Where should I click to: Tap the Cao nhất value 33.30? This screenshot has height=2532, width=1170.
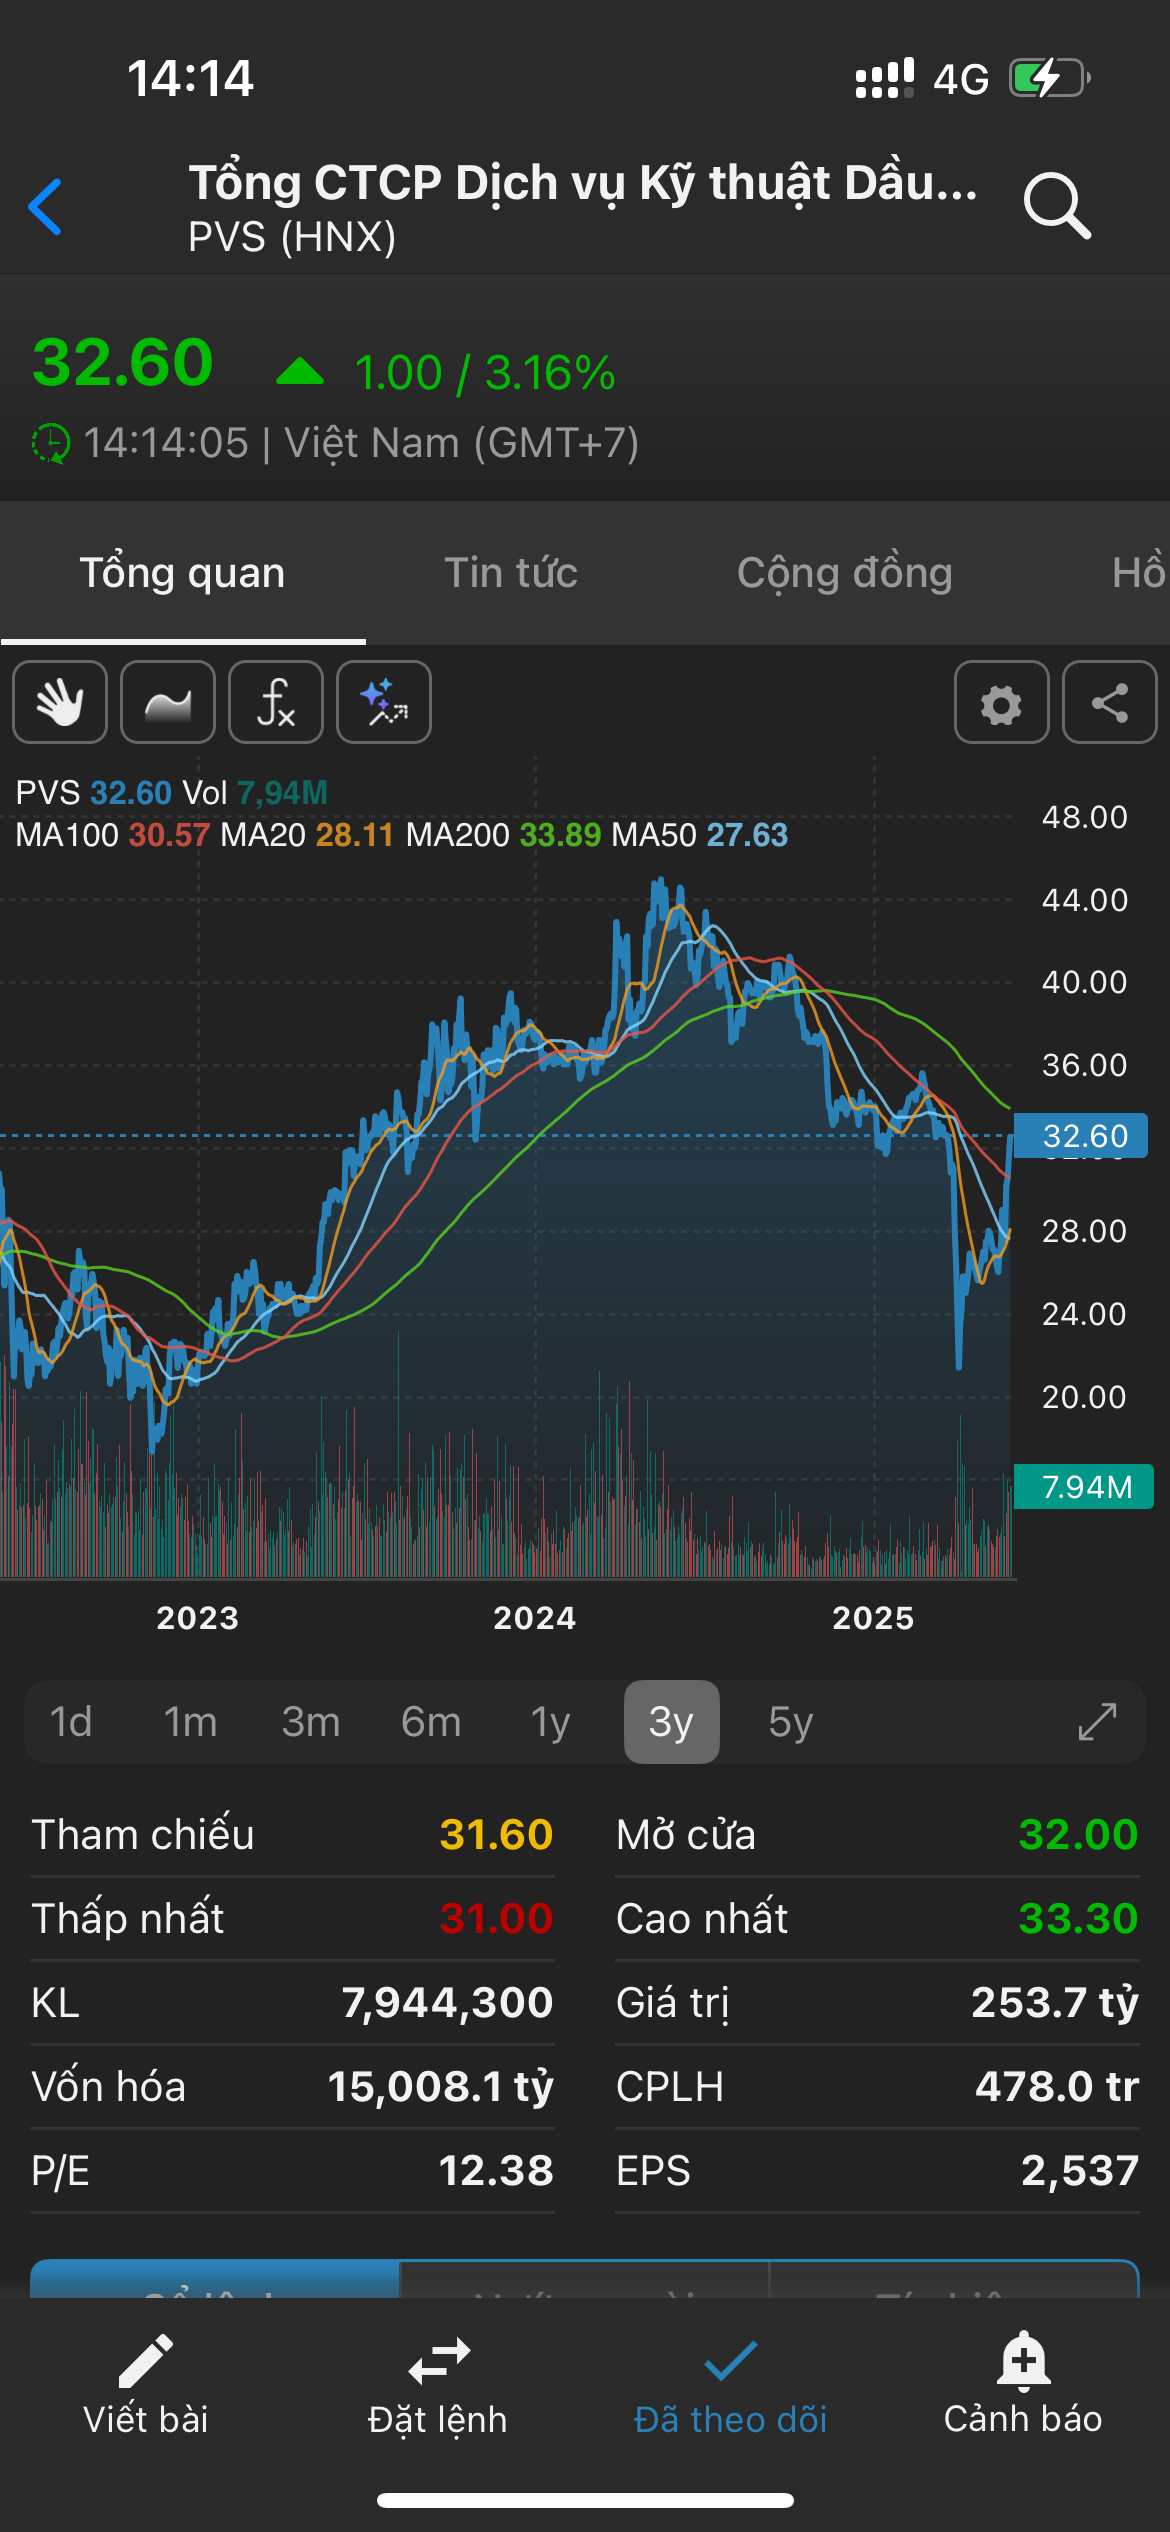1078,1919
